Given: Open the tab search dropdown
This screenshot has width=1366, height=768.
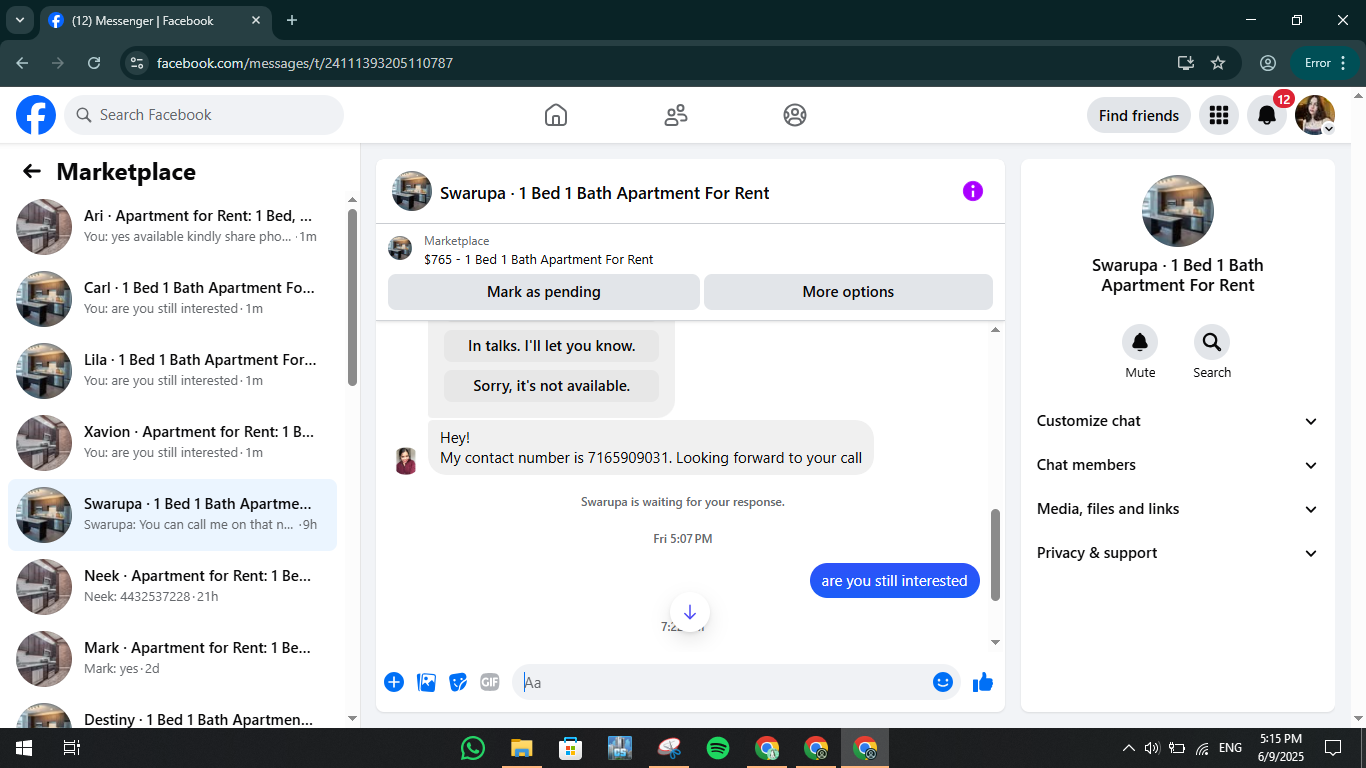Looking at the screenshot, I should tap(19, 20).
